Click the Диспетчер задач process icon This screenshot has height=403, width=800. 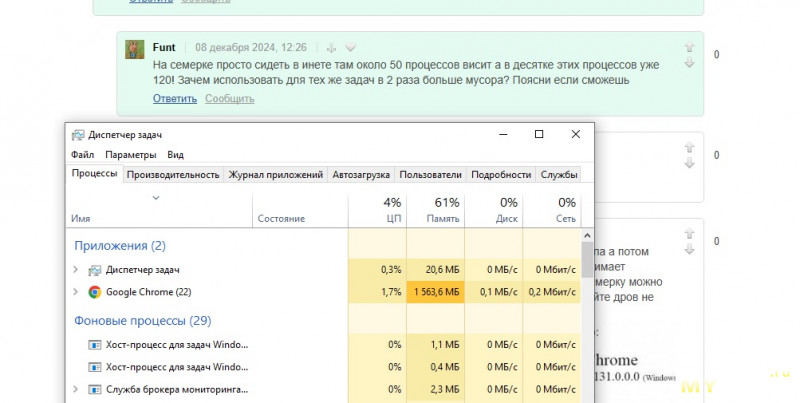pyautogui.click(x=94, y=270)
